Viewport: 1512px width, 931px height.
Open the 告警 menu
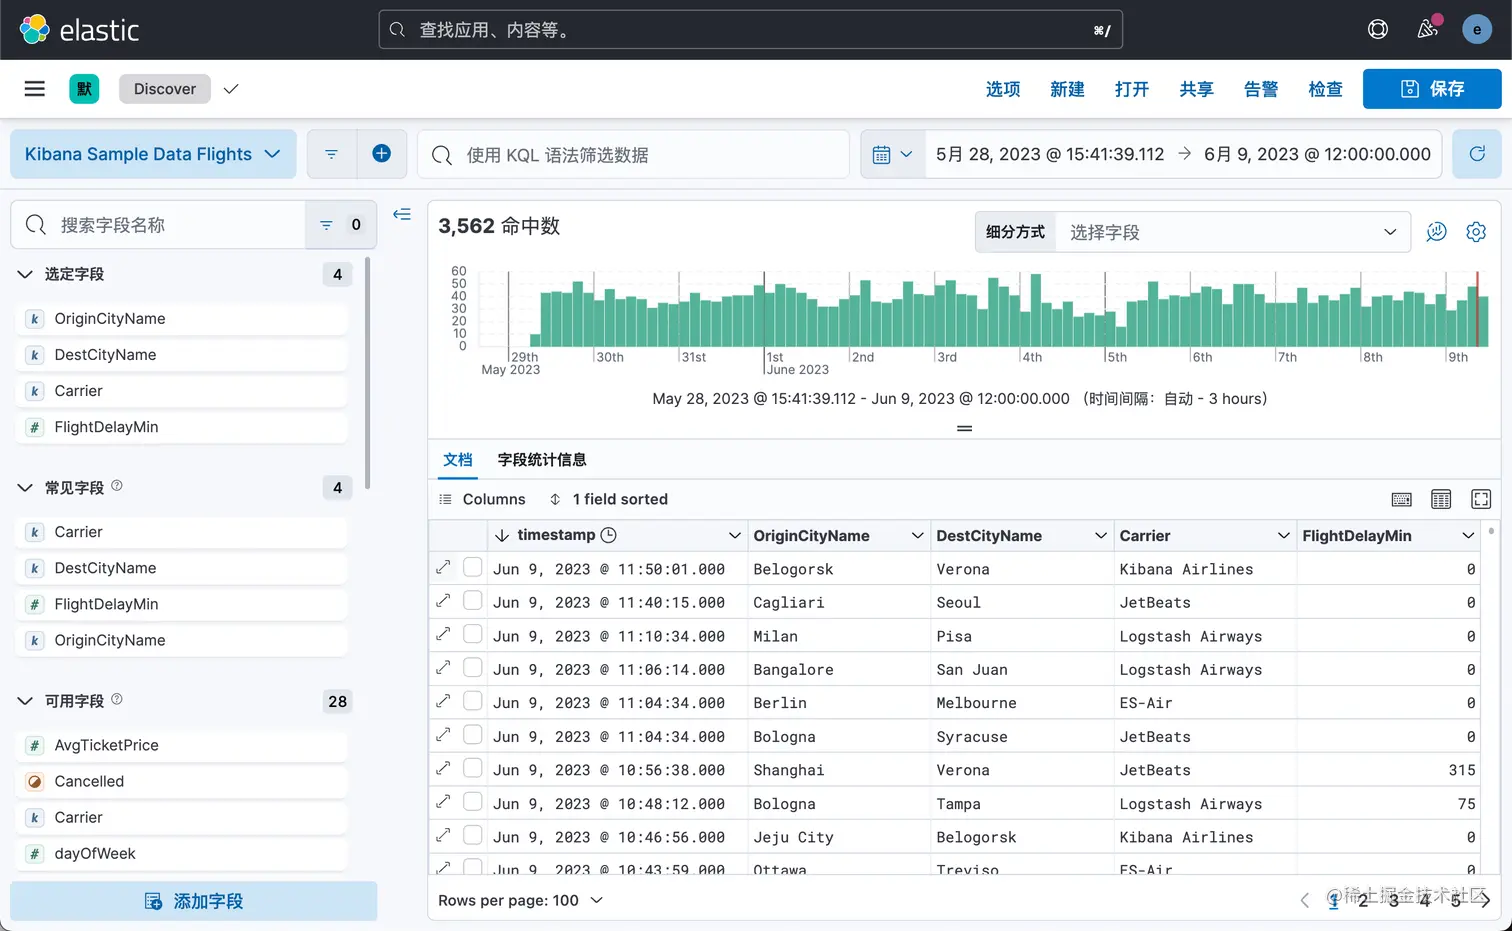click(1261, 89)
